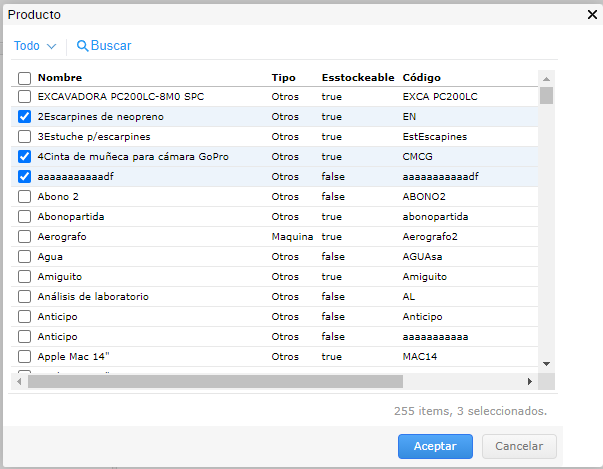Click the Esstockeable column header
The height and width of the screenshot is (469, 603).
click(358, 78)
